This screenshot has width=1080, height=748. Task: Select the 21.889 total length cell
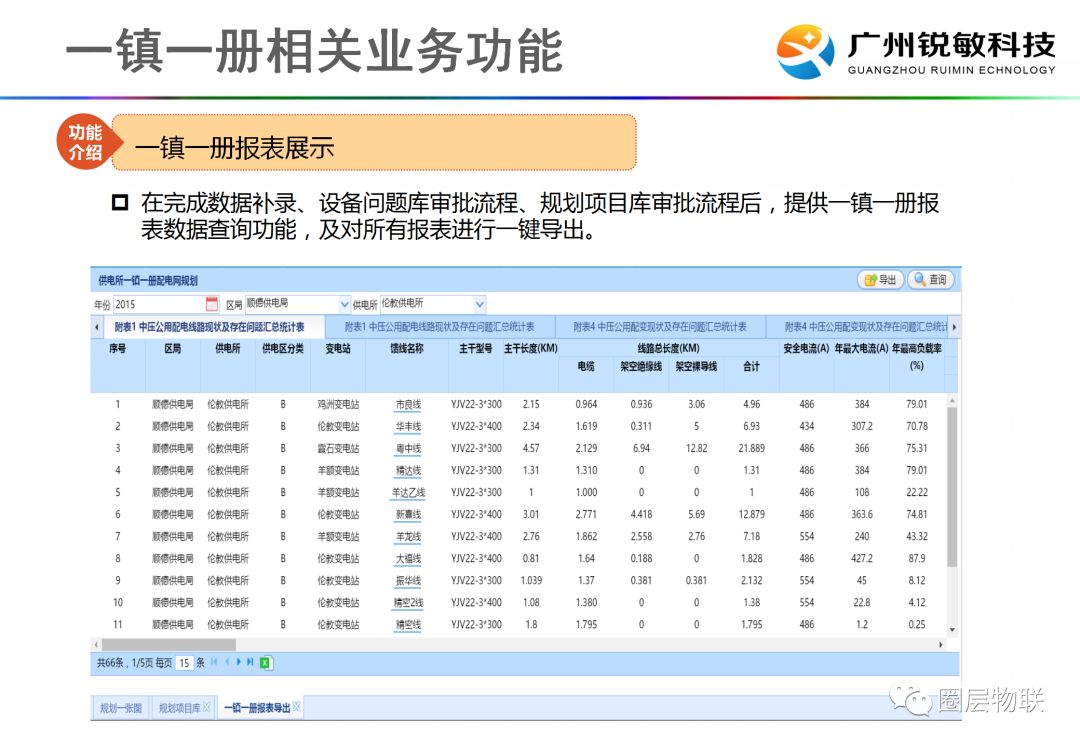751,448
